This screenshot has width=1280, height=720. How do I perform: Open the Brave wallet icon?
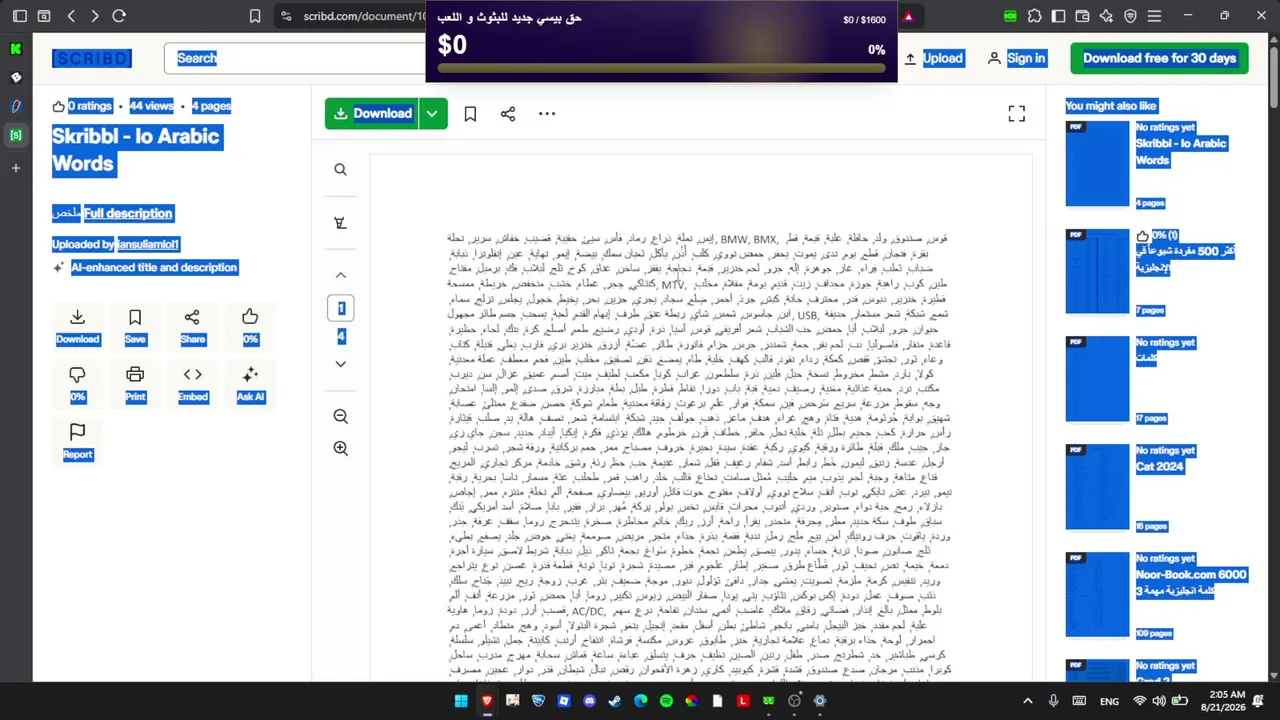[1083, 16]
